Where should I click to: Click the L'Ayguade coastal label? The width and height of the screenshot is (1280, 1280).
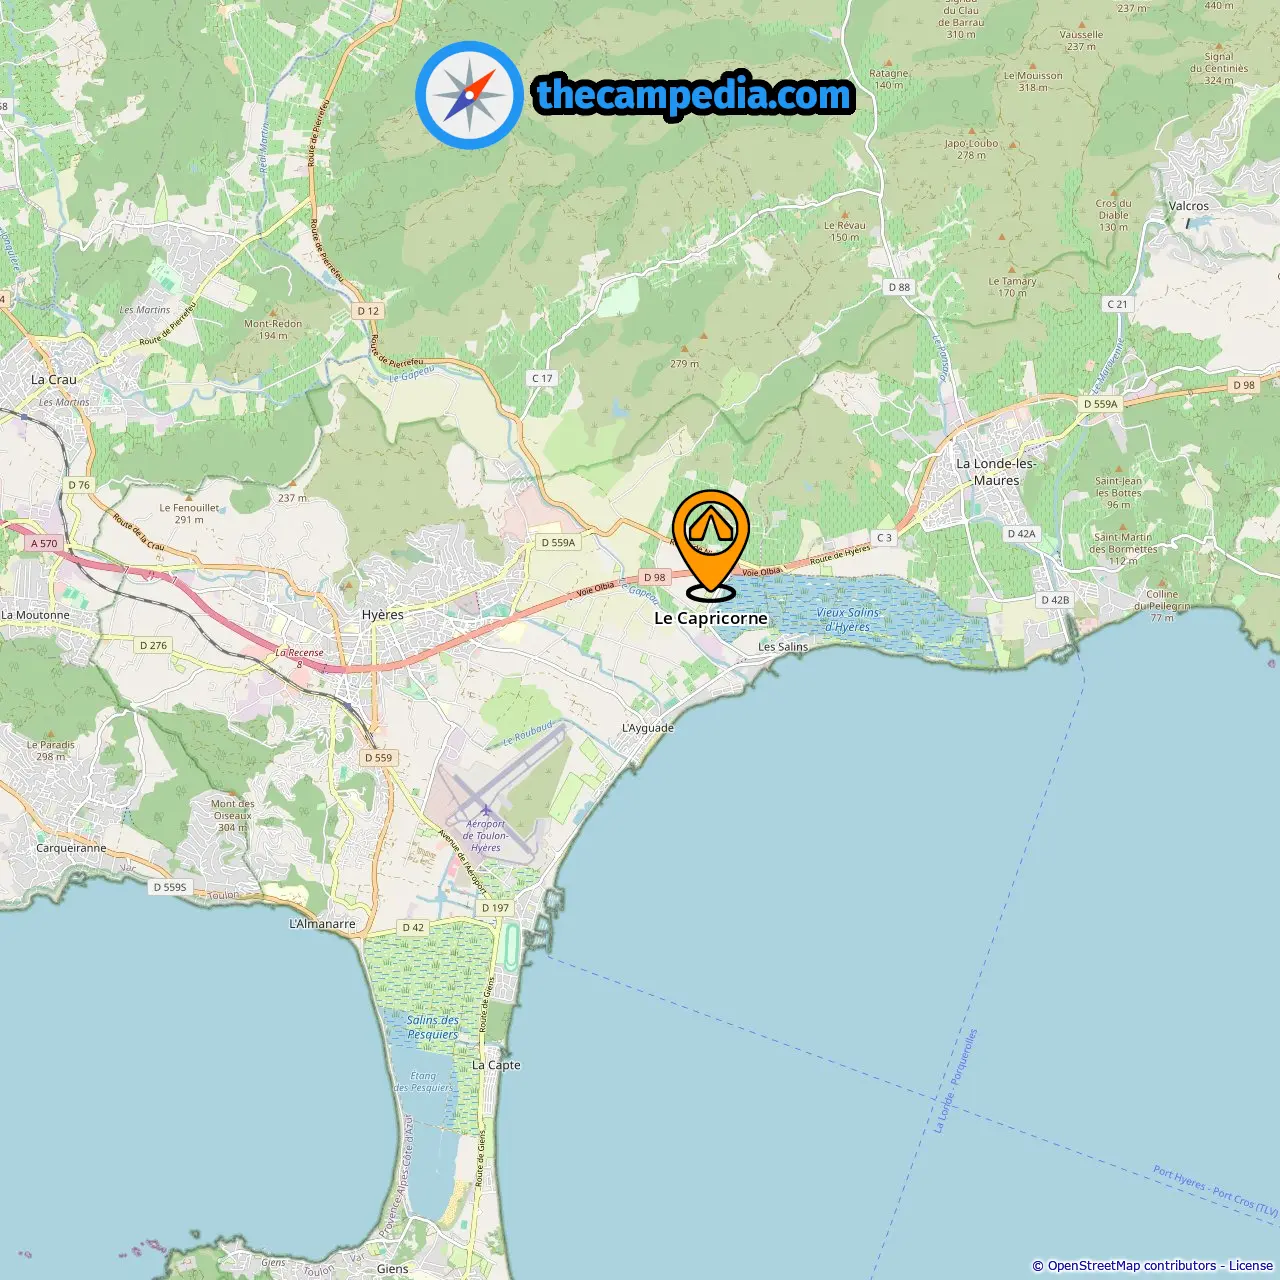click(x=648, y=727)
